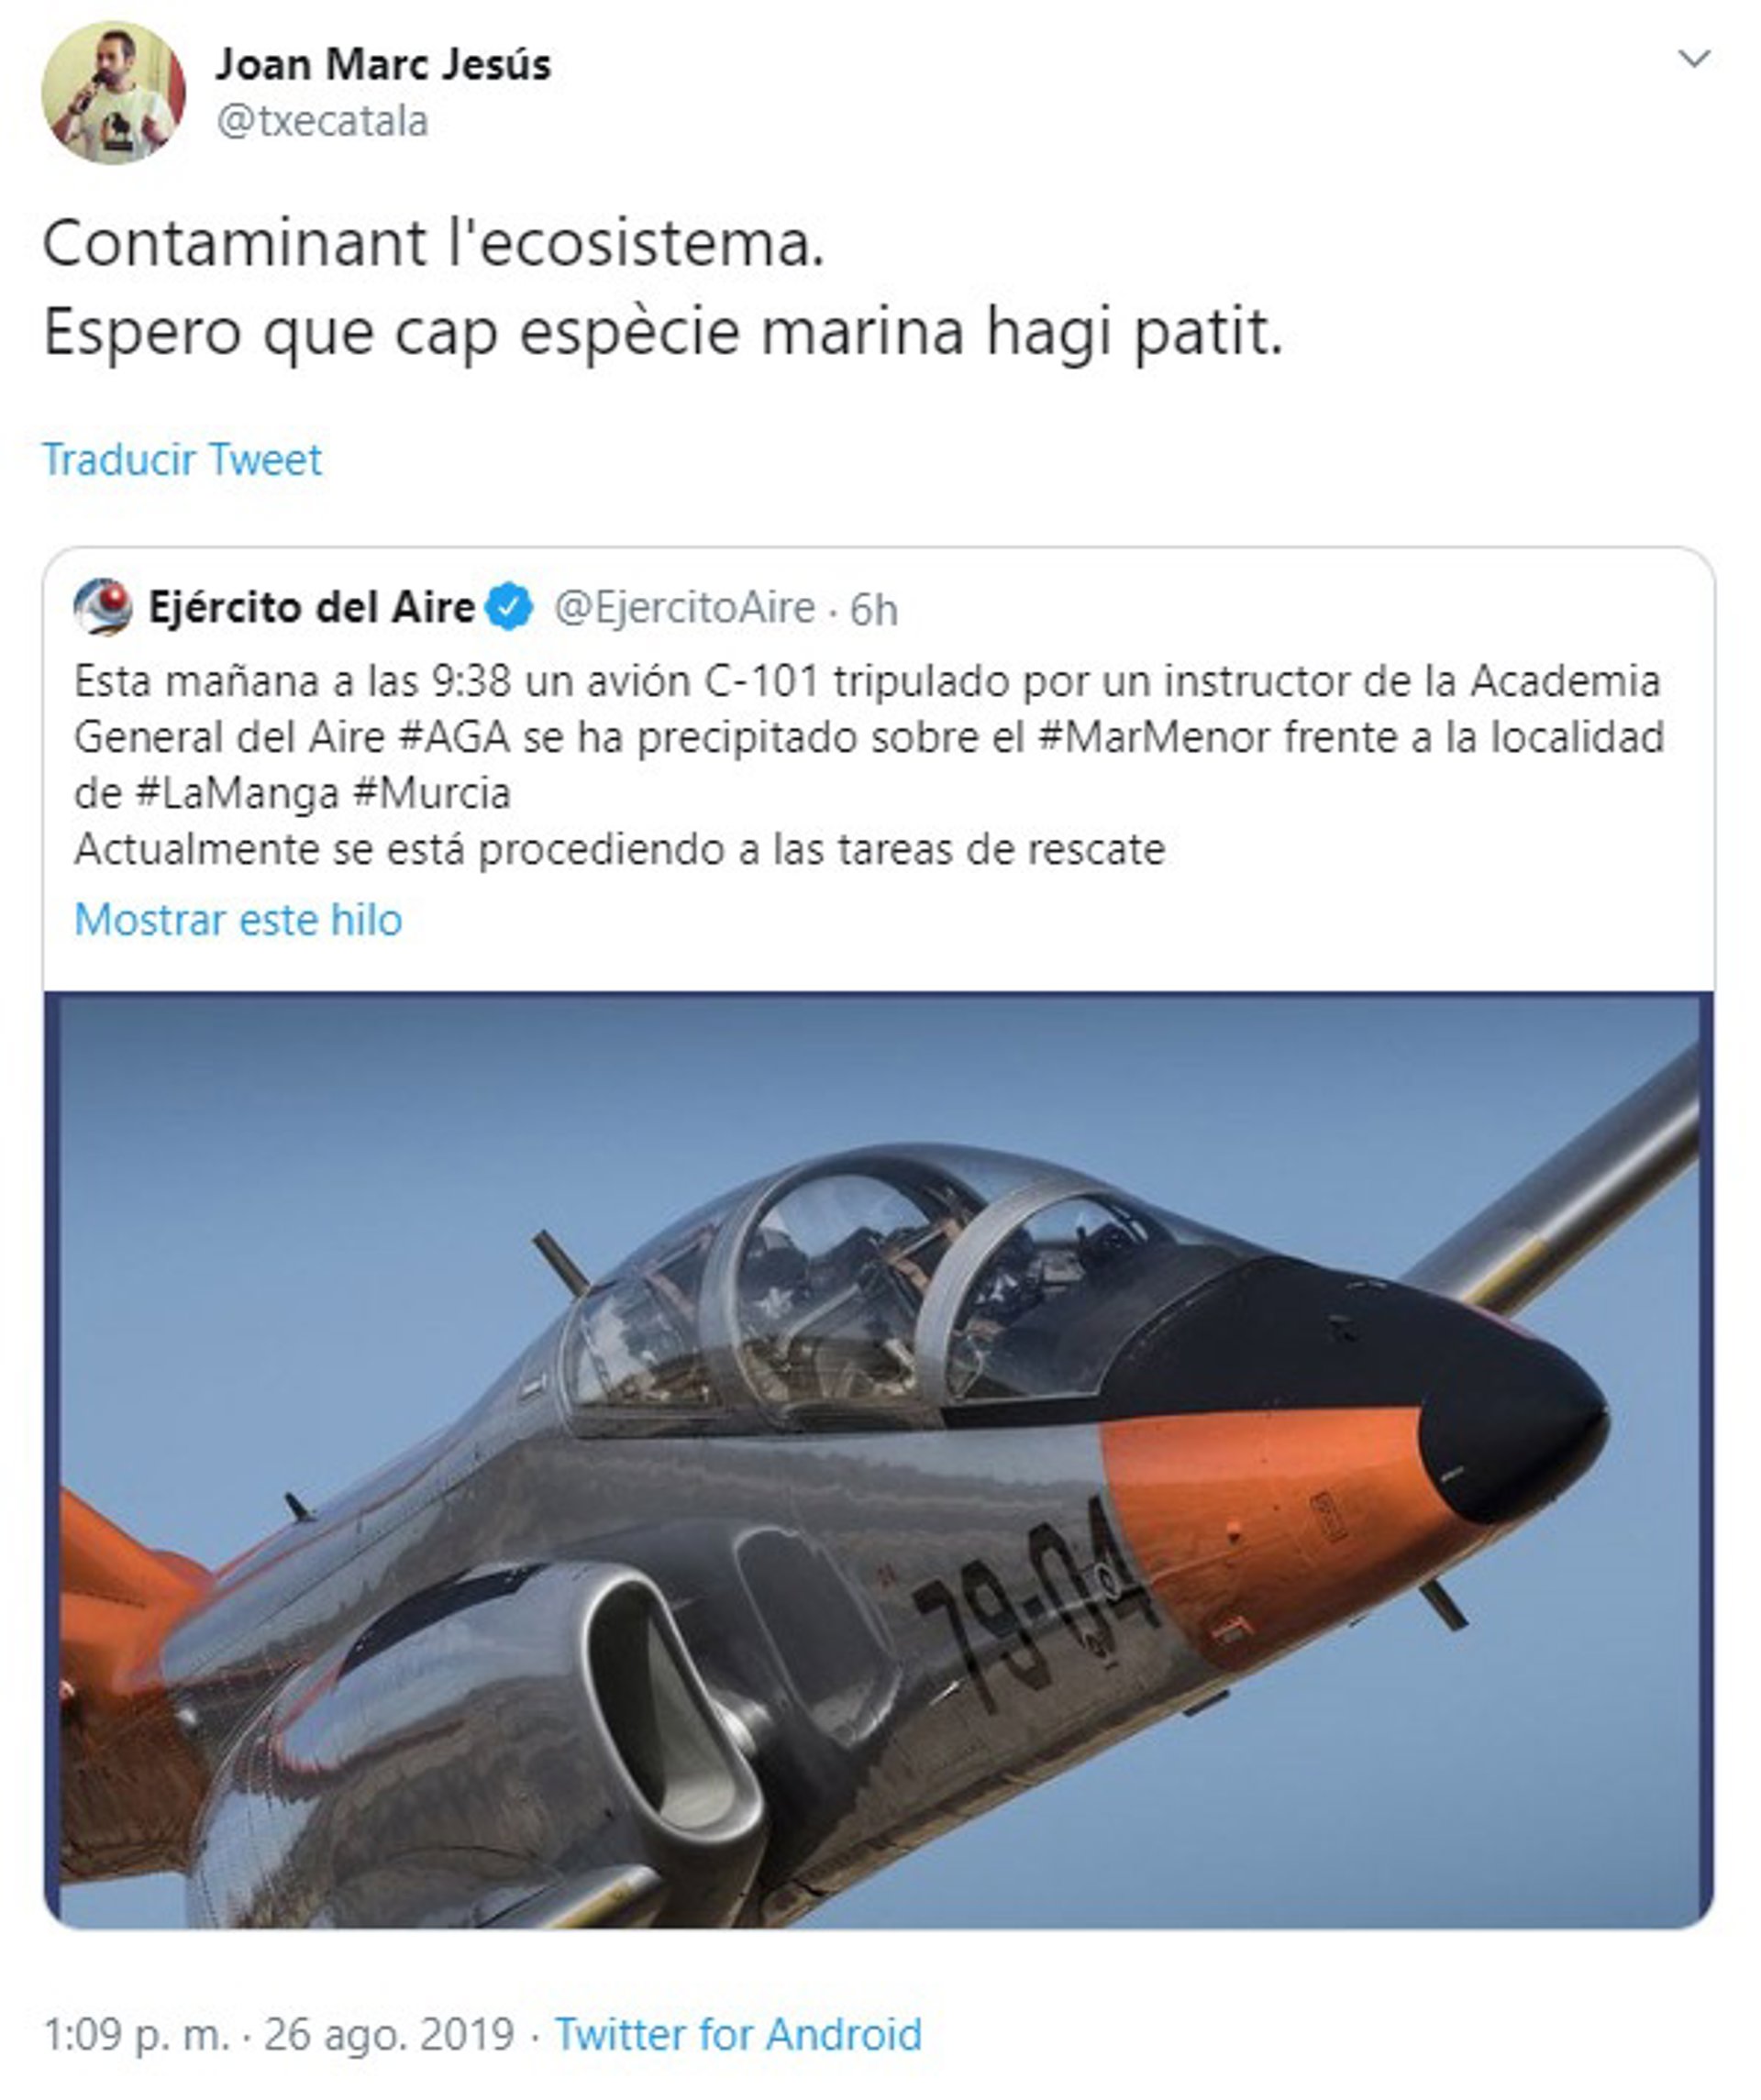Open Joan Marc Jesús profile avatar
Viewport: 1761px width, 2100px height.
pos(113,93)
